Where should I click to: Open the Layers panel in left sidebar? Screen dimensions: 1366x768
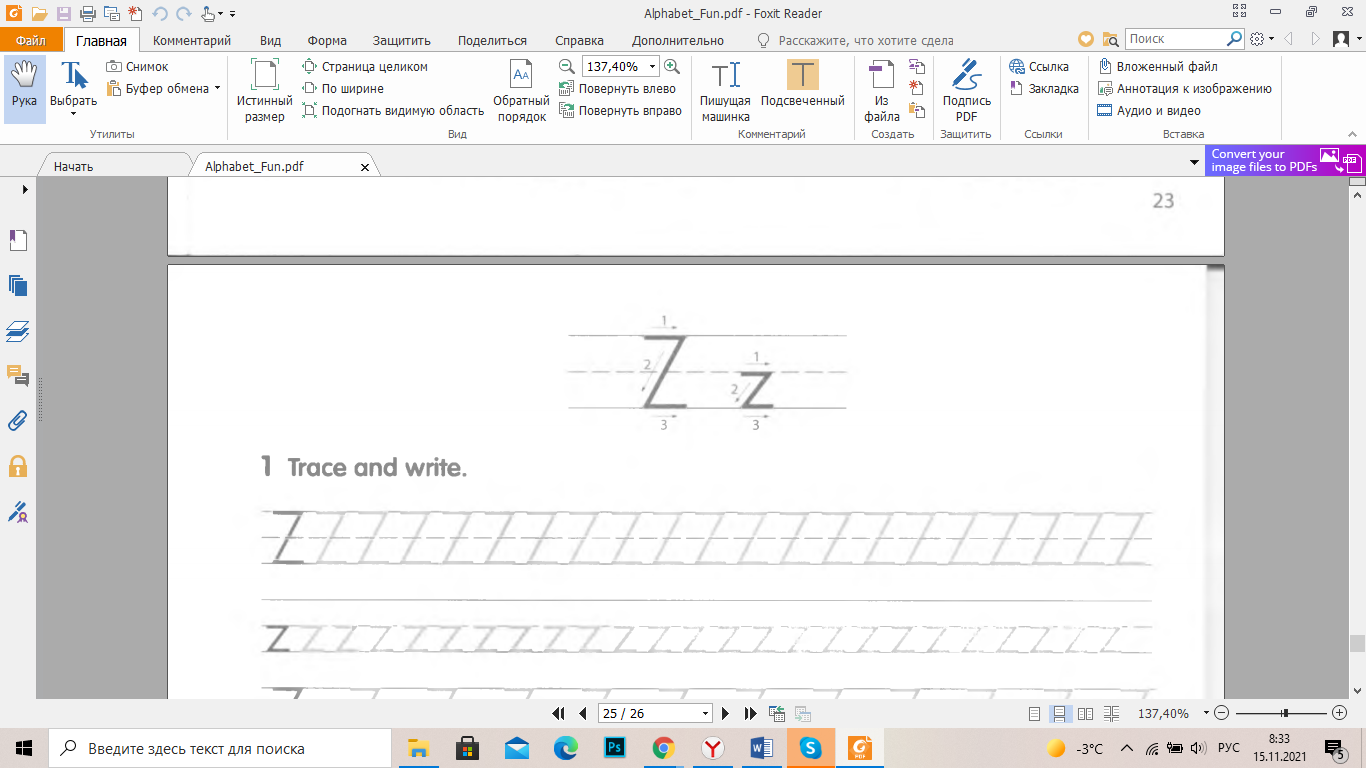pyautogui.click(x=18, y=331)
